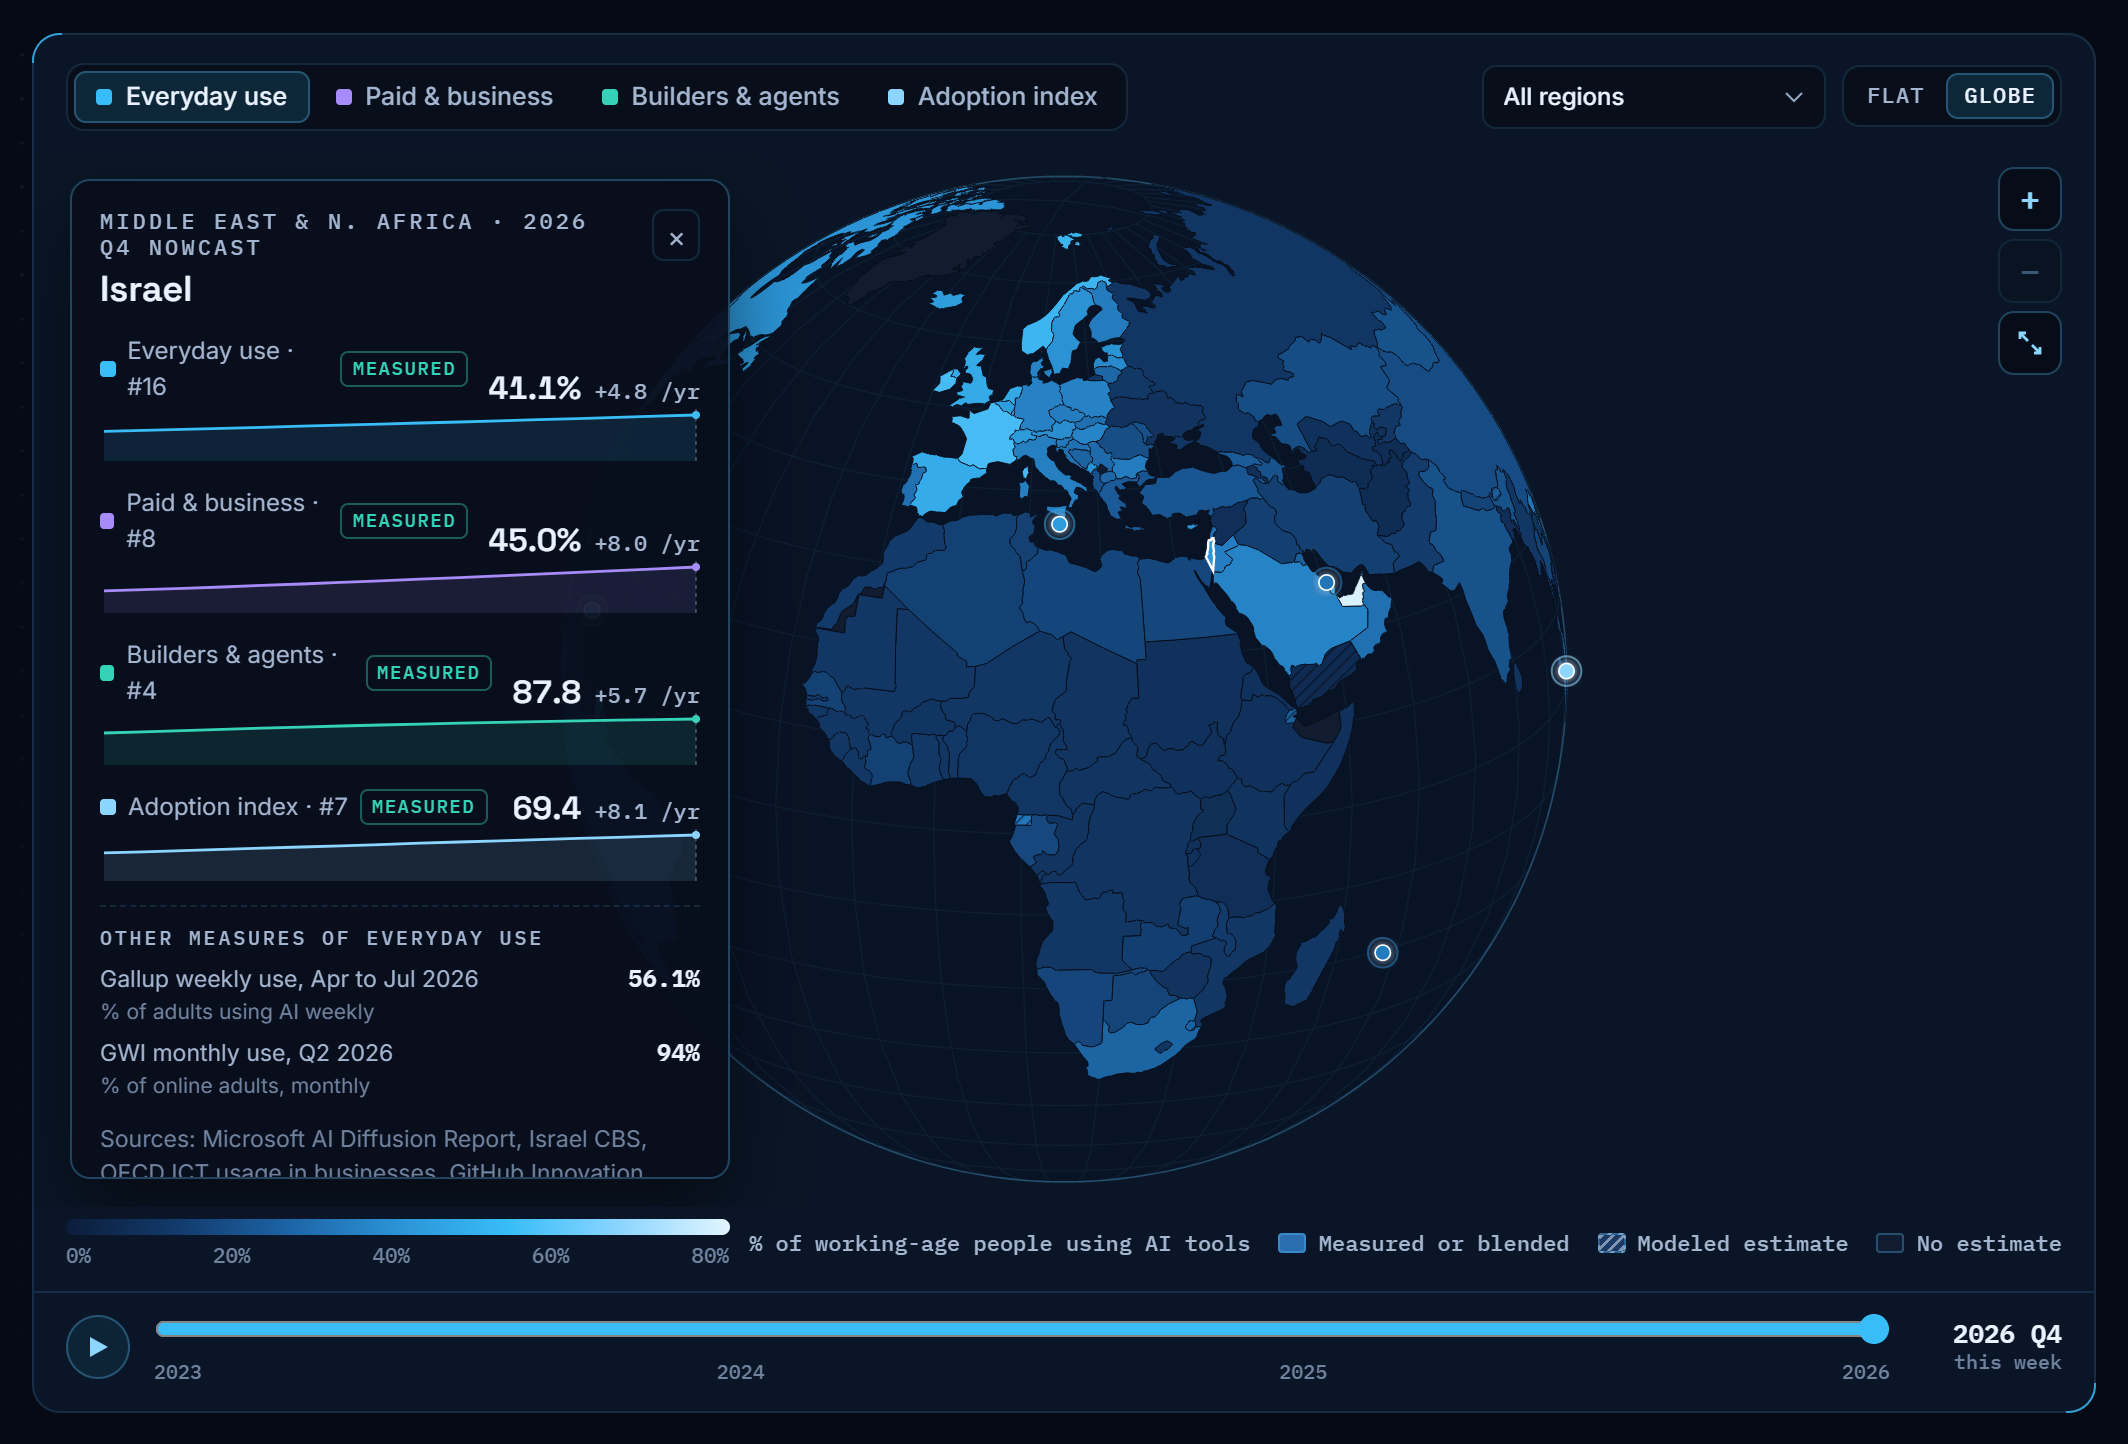Switch to Paid & business tab

445,97
